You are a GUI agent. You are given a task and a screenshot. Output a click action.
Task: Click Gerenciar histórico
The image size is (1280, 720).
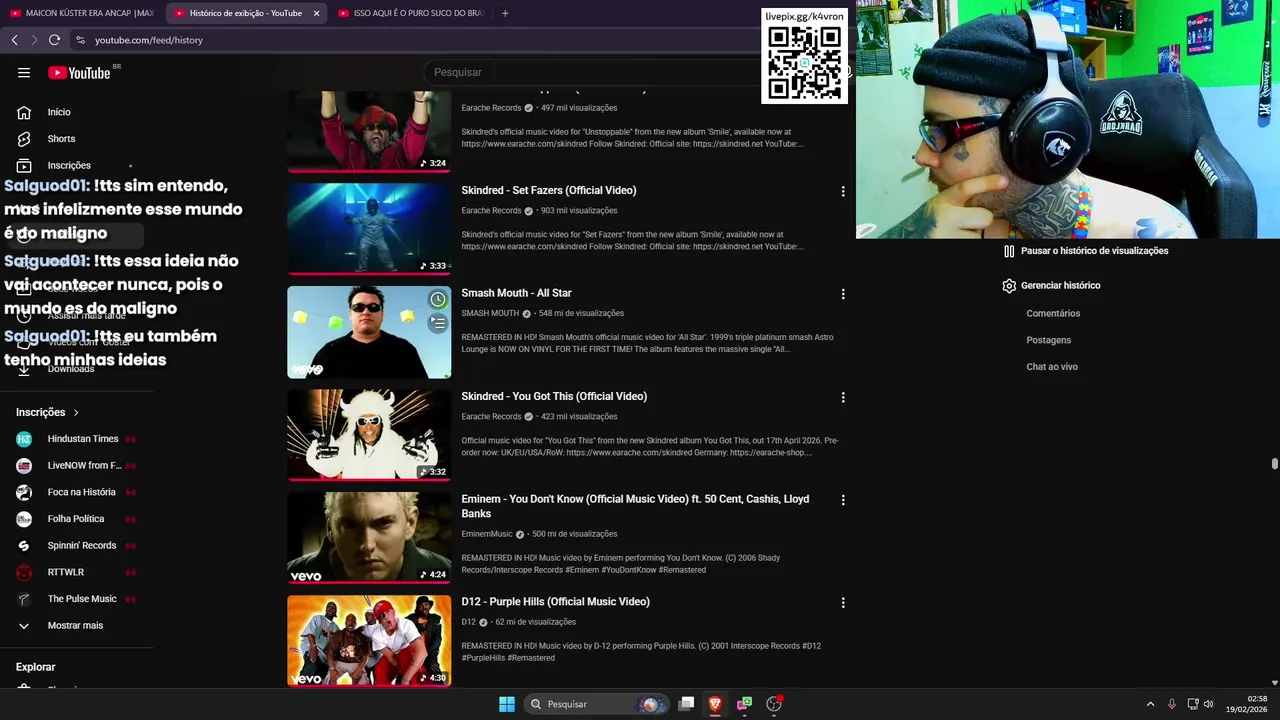click(x=1060, y=286)
